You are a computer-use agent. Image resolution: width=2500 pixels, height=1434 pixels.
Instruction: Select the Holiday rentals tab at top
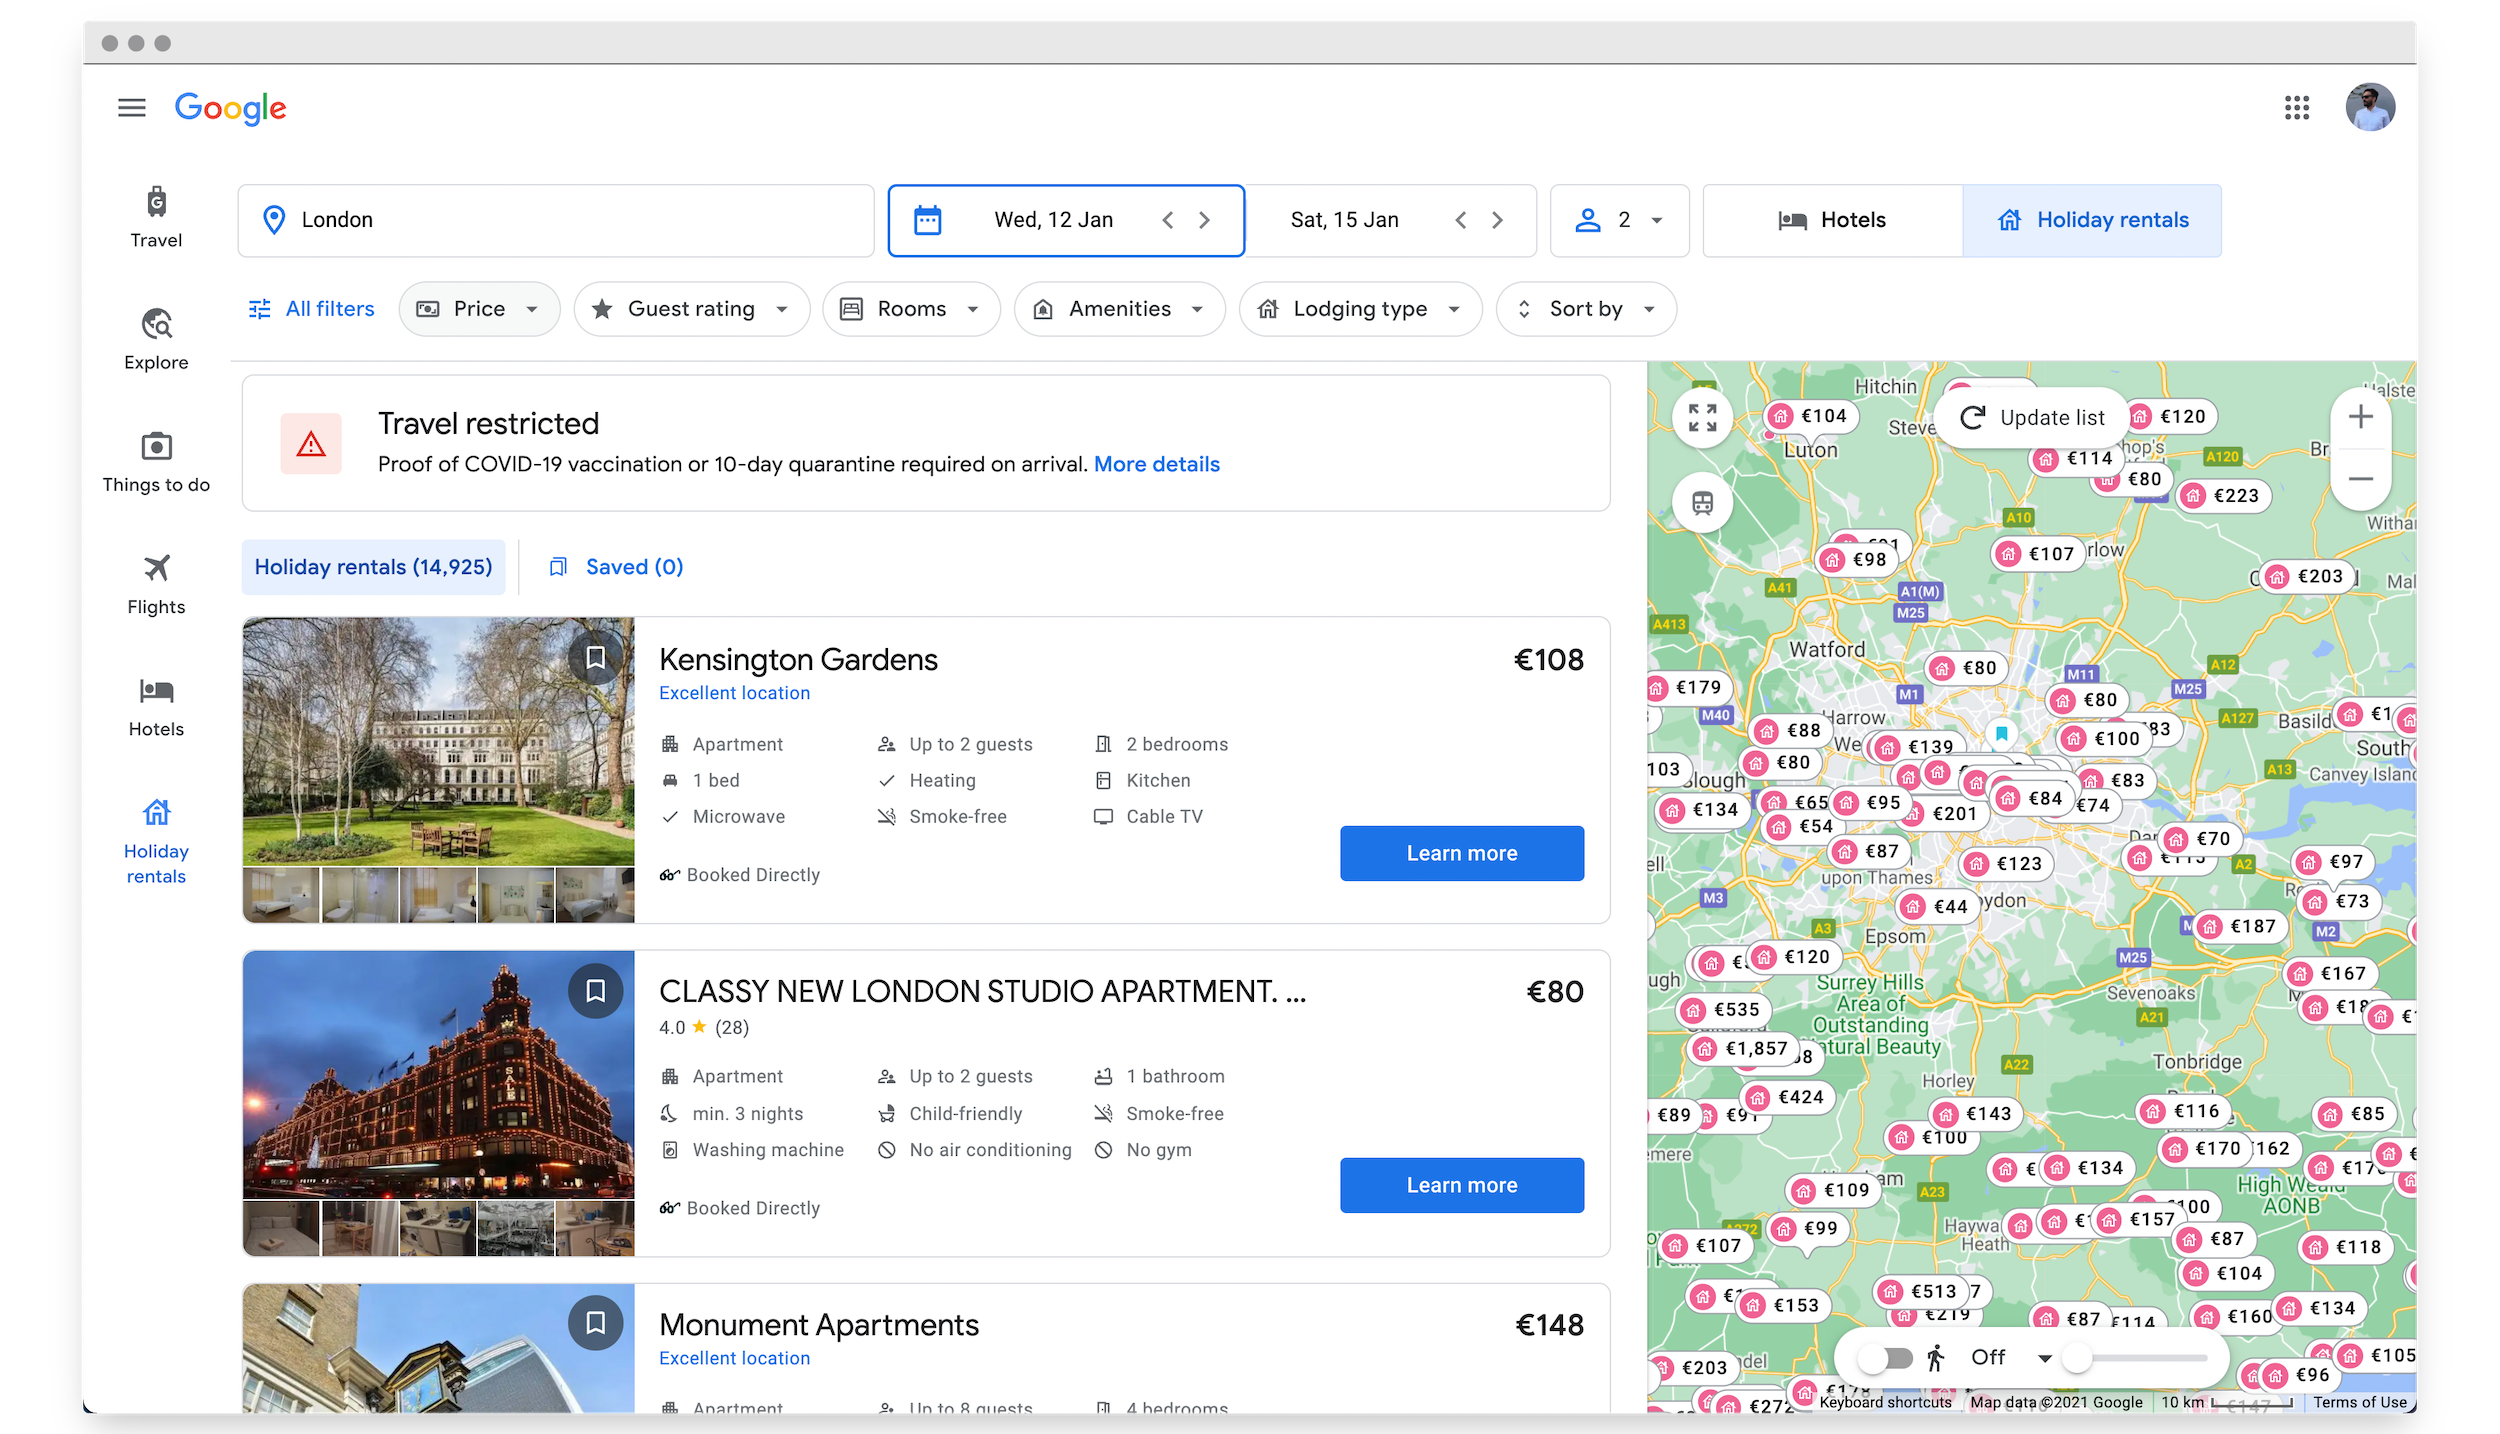2092,220
